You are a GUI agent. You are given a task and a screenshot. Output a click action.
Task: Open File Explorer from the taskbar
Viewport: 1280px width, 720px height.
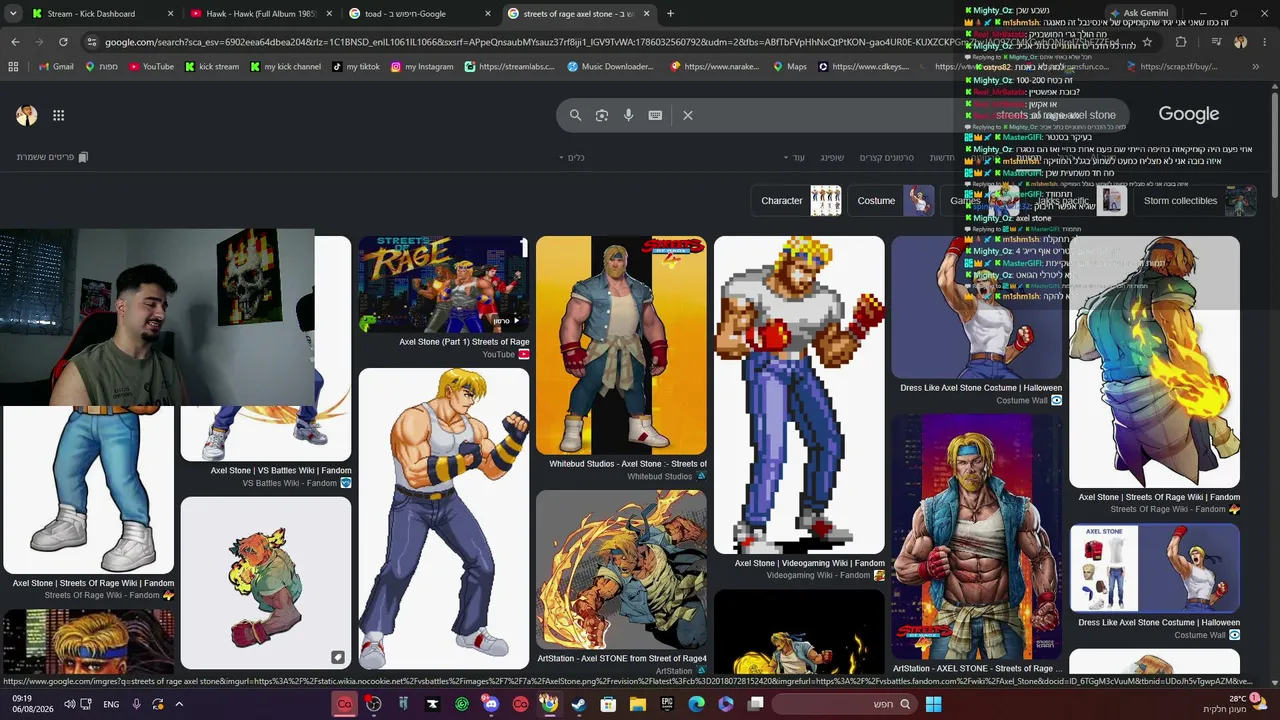pos(637,704)
